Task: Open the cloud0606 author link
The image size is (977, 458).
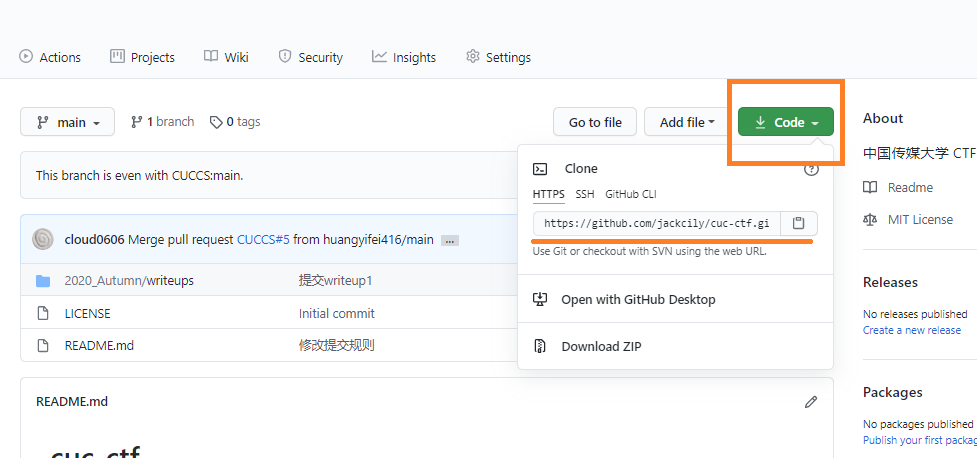Action: pos(94,239)
